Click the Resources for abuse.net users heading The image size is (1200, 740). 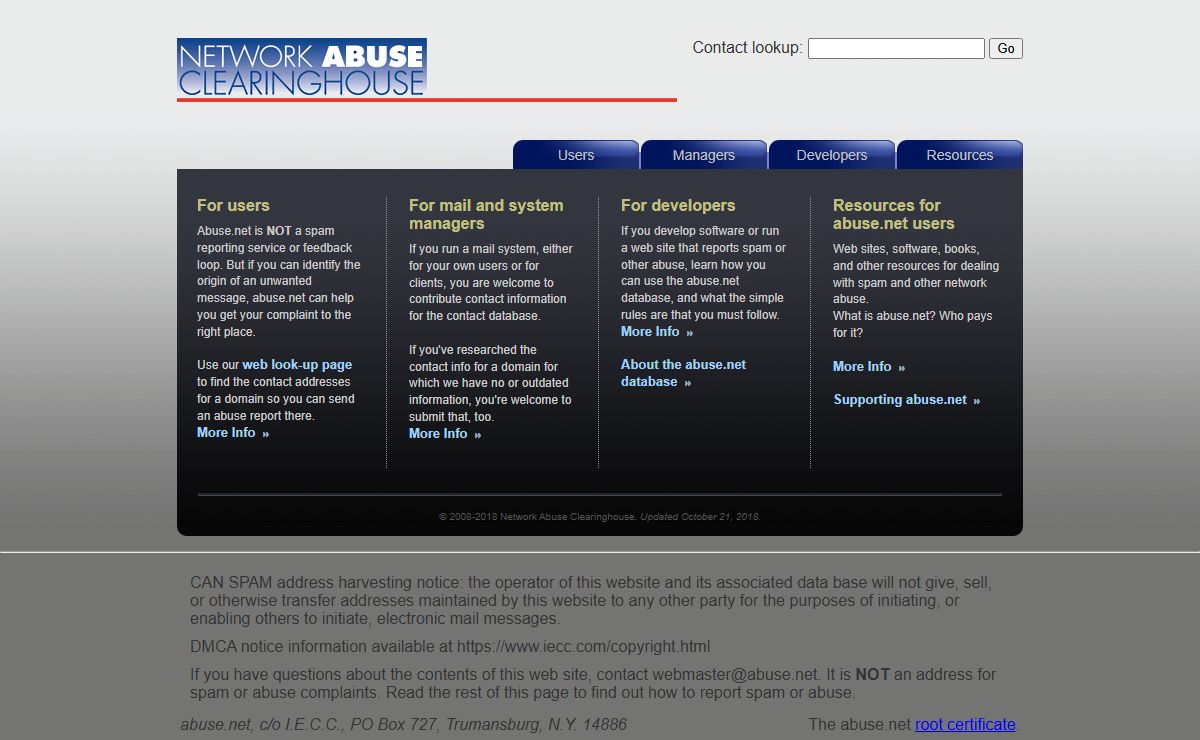pos(894,214)
